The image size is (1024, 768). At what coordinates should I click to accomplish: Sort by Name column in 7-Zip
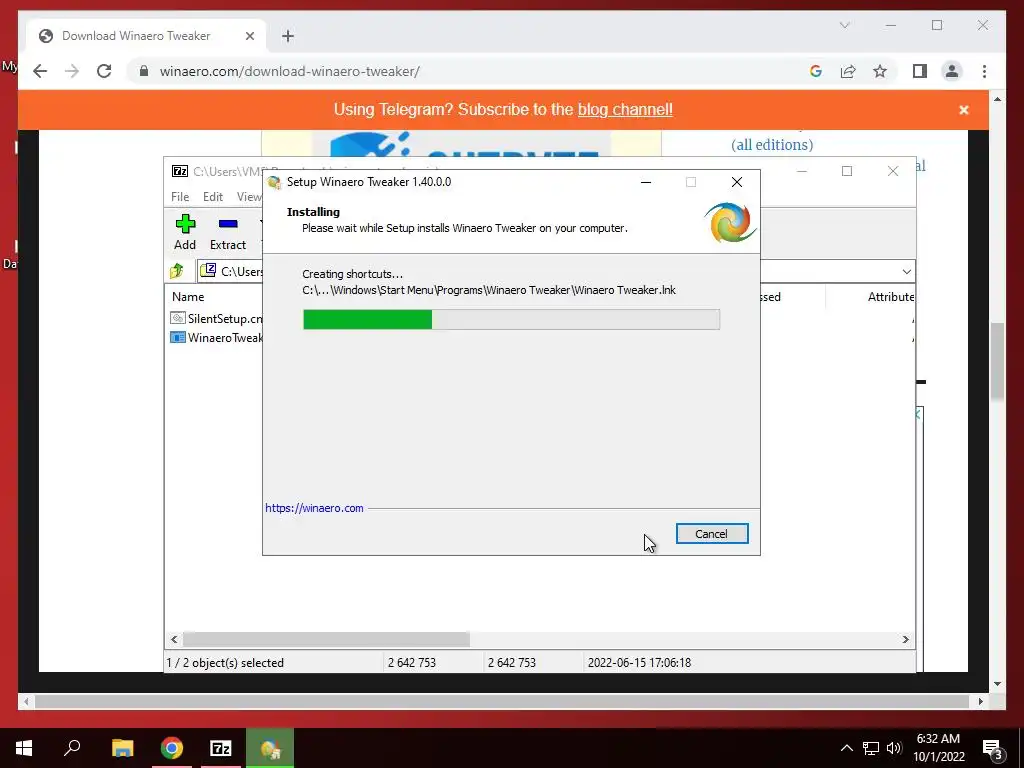point(188,296)
